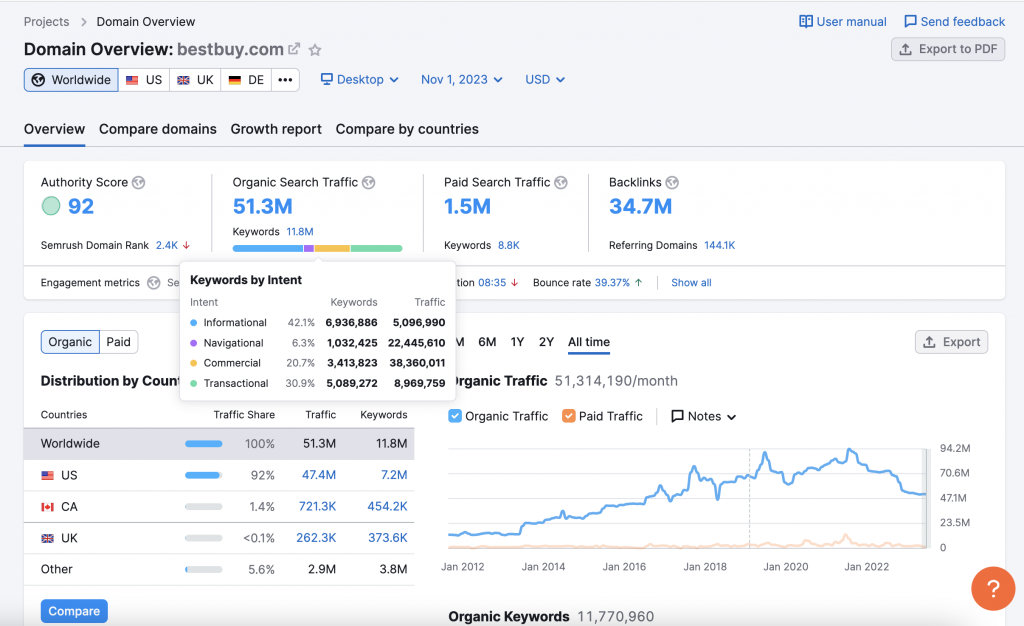The height and width of the screenshot is (626, 1024).
Task: Toggle Organic Traffic checkbox
Action: click(x=455, y=416)
